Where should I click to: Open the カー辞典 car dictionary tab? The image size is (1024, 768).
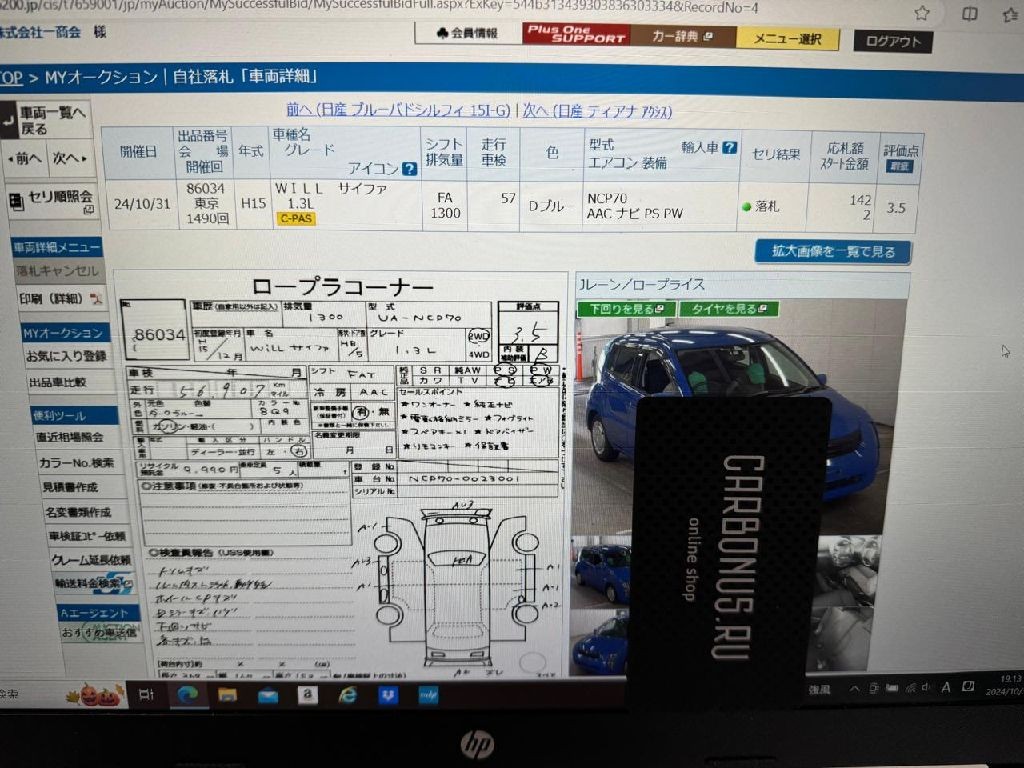point(683,37)
